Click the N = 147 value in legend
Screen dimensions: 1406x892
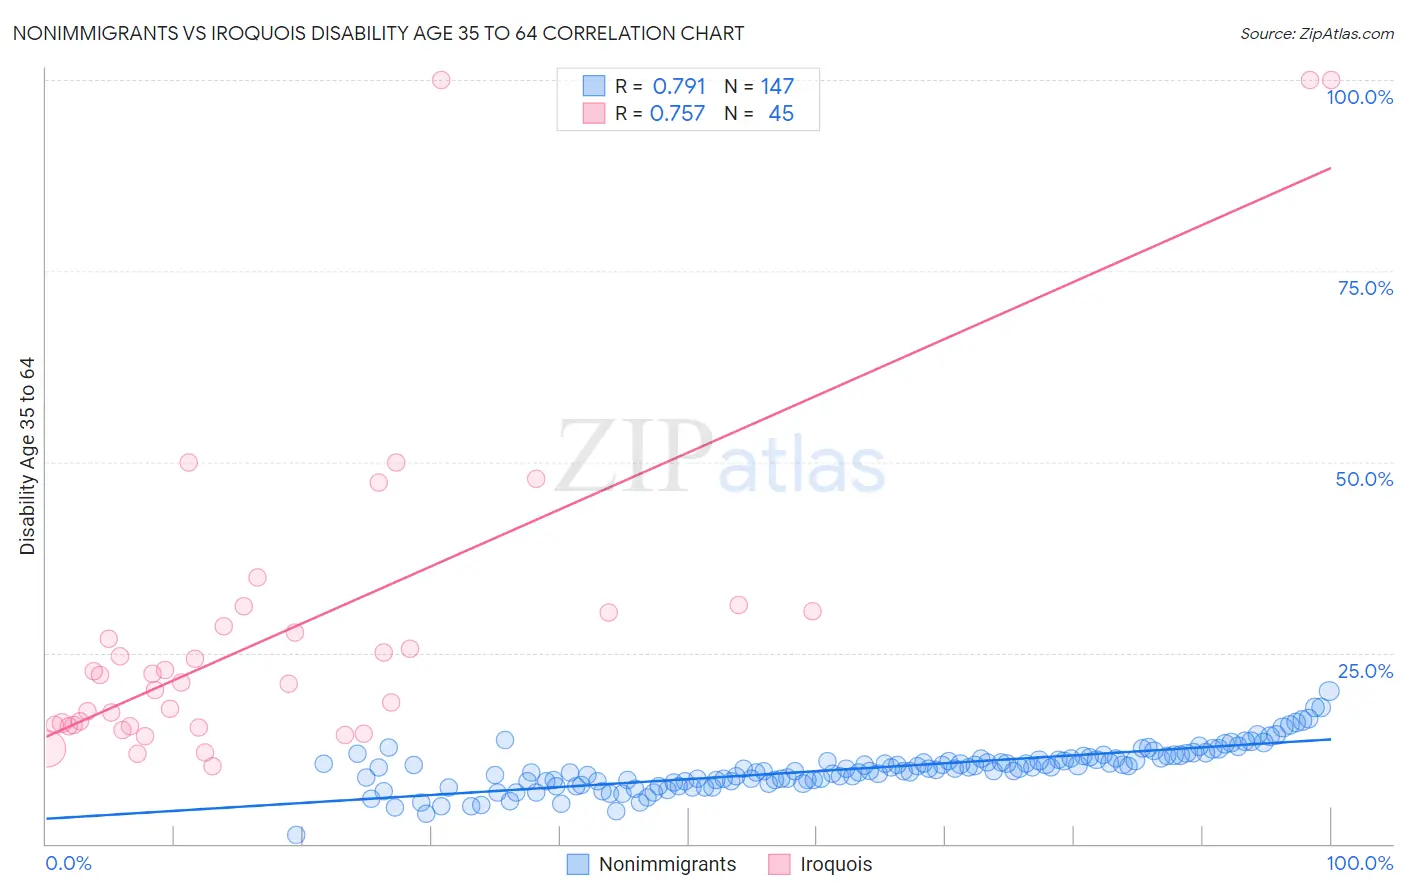[x=759, y=86]
